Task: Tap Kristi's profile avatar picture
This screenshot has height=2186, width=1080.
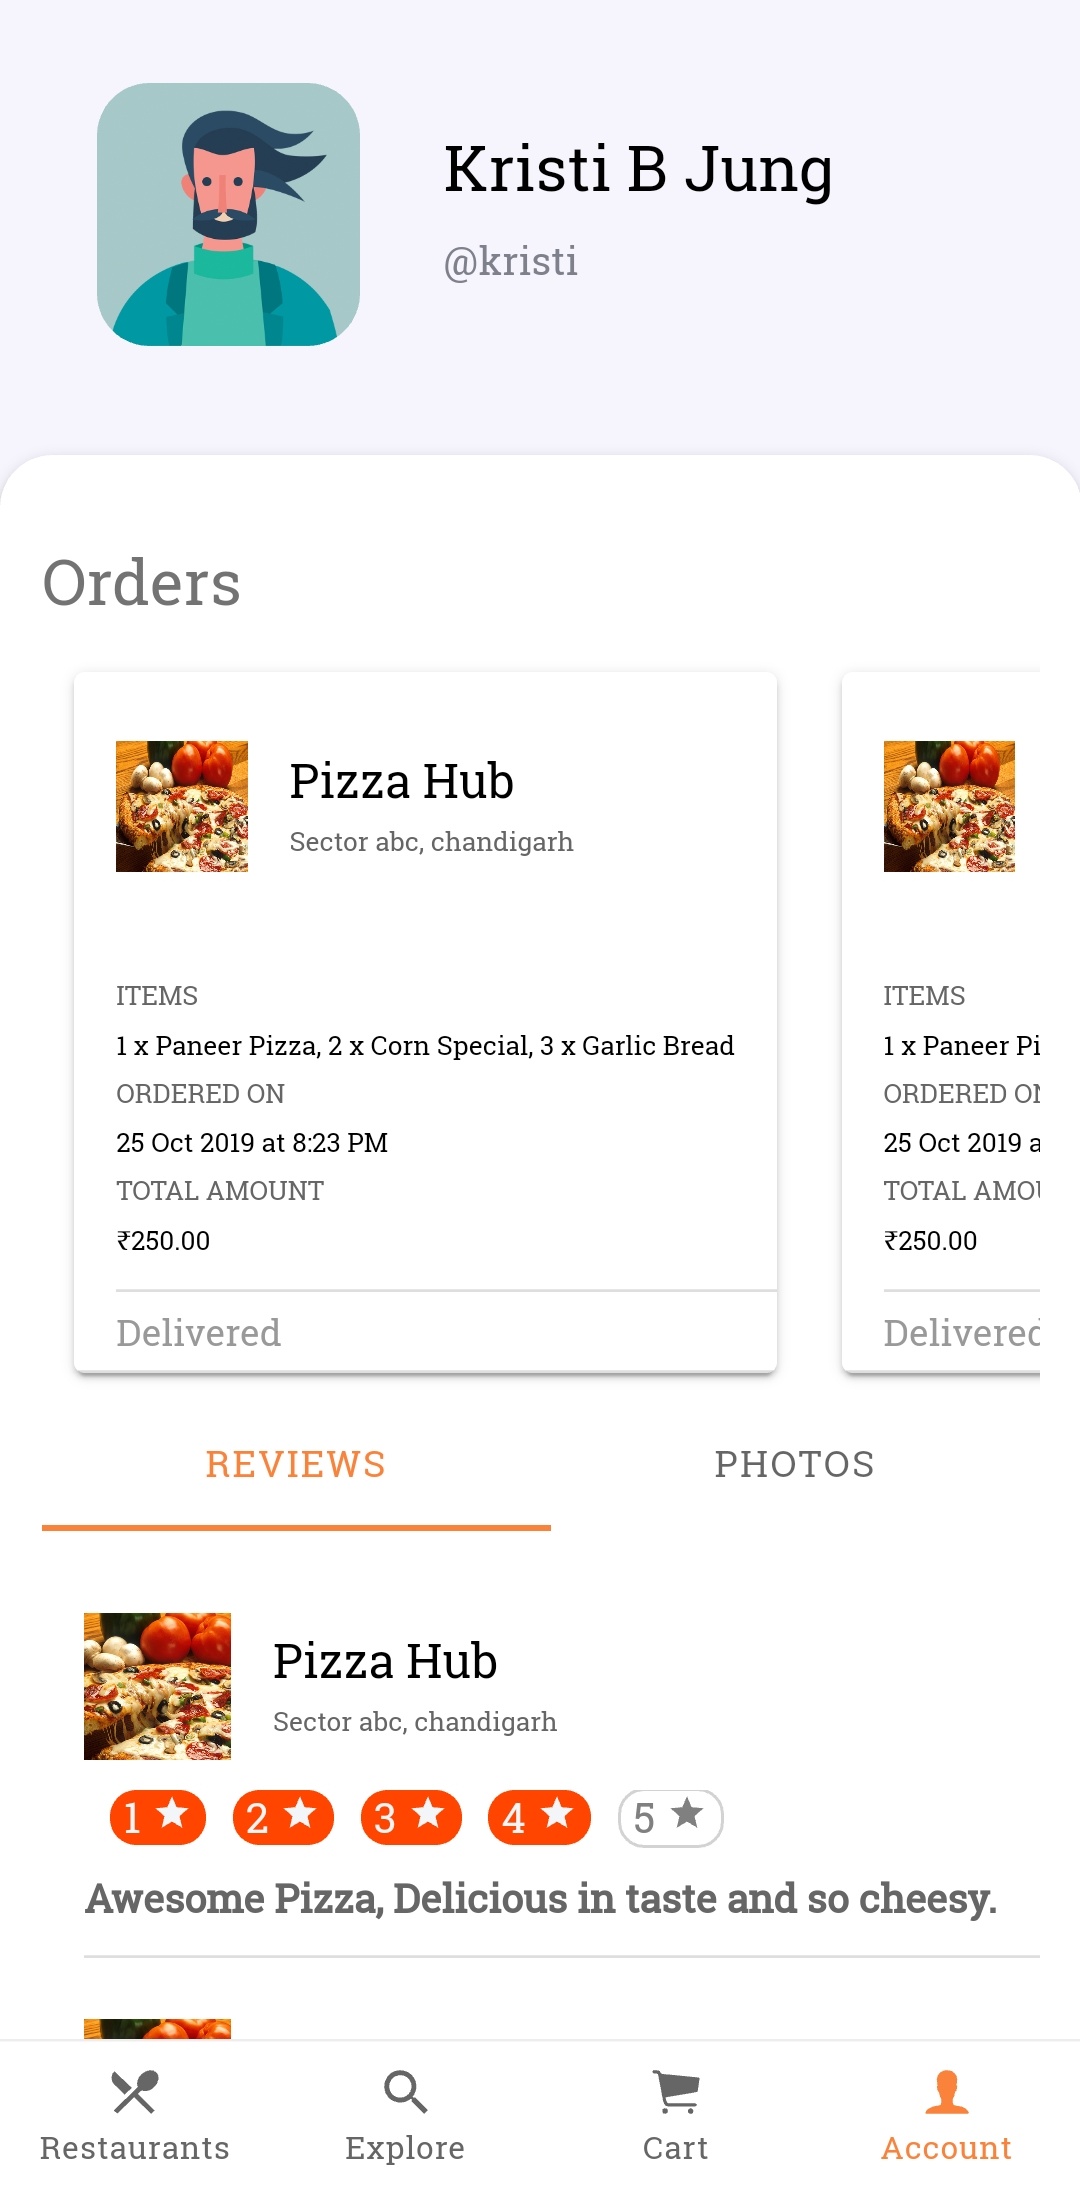Action: tap(228, 215)
